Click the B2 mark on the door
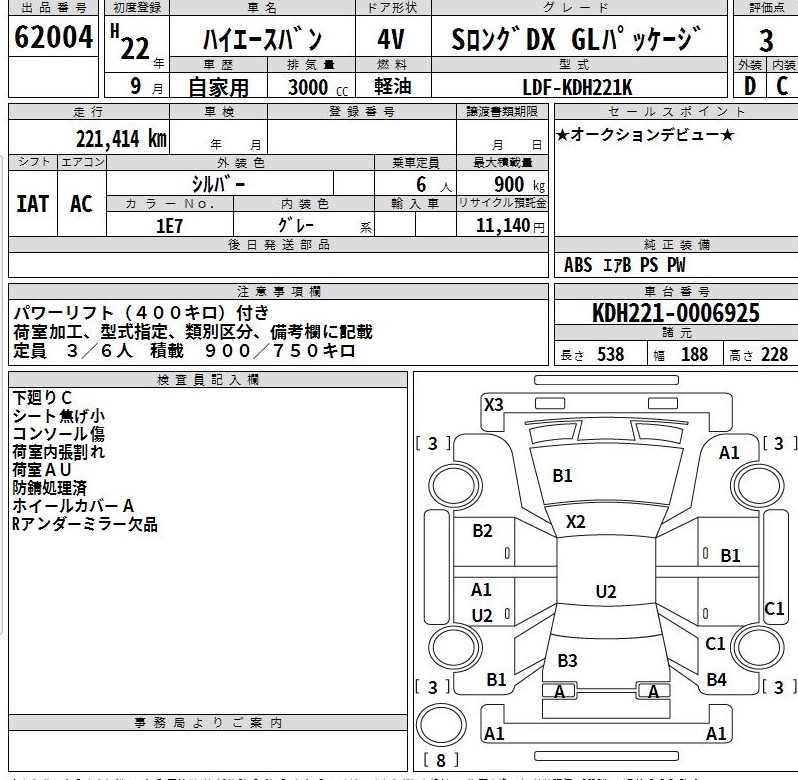798x780 pixels. tap(482, 531)
